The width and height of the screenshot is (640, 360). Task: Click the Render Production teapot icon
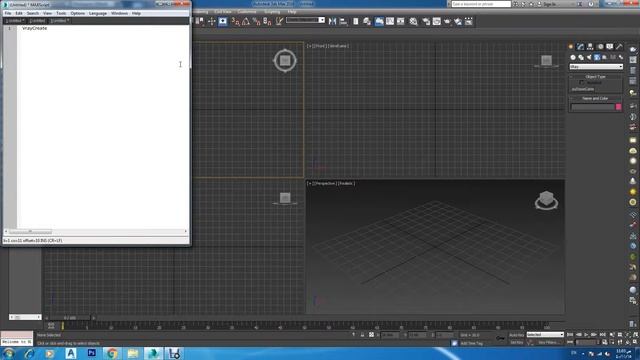pyautogui.click(x=447, y=21)
